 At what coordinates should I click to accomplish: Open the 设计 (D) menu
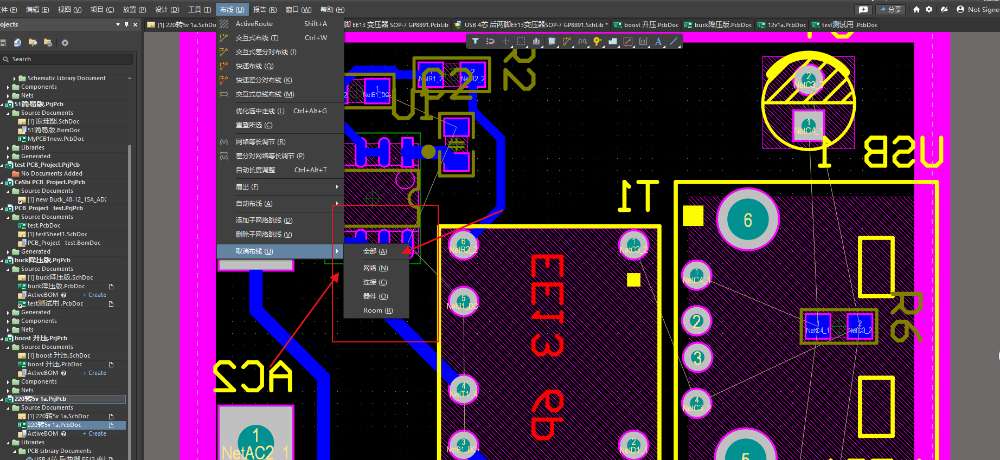coord(168,10)
